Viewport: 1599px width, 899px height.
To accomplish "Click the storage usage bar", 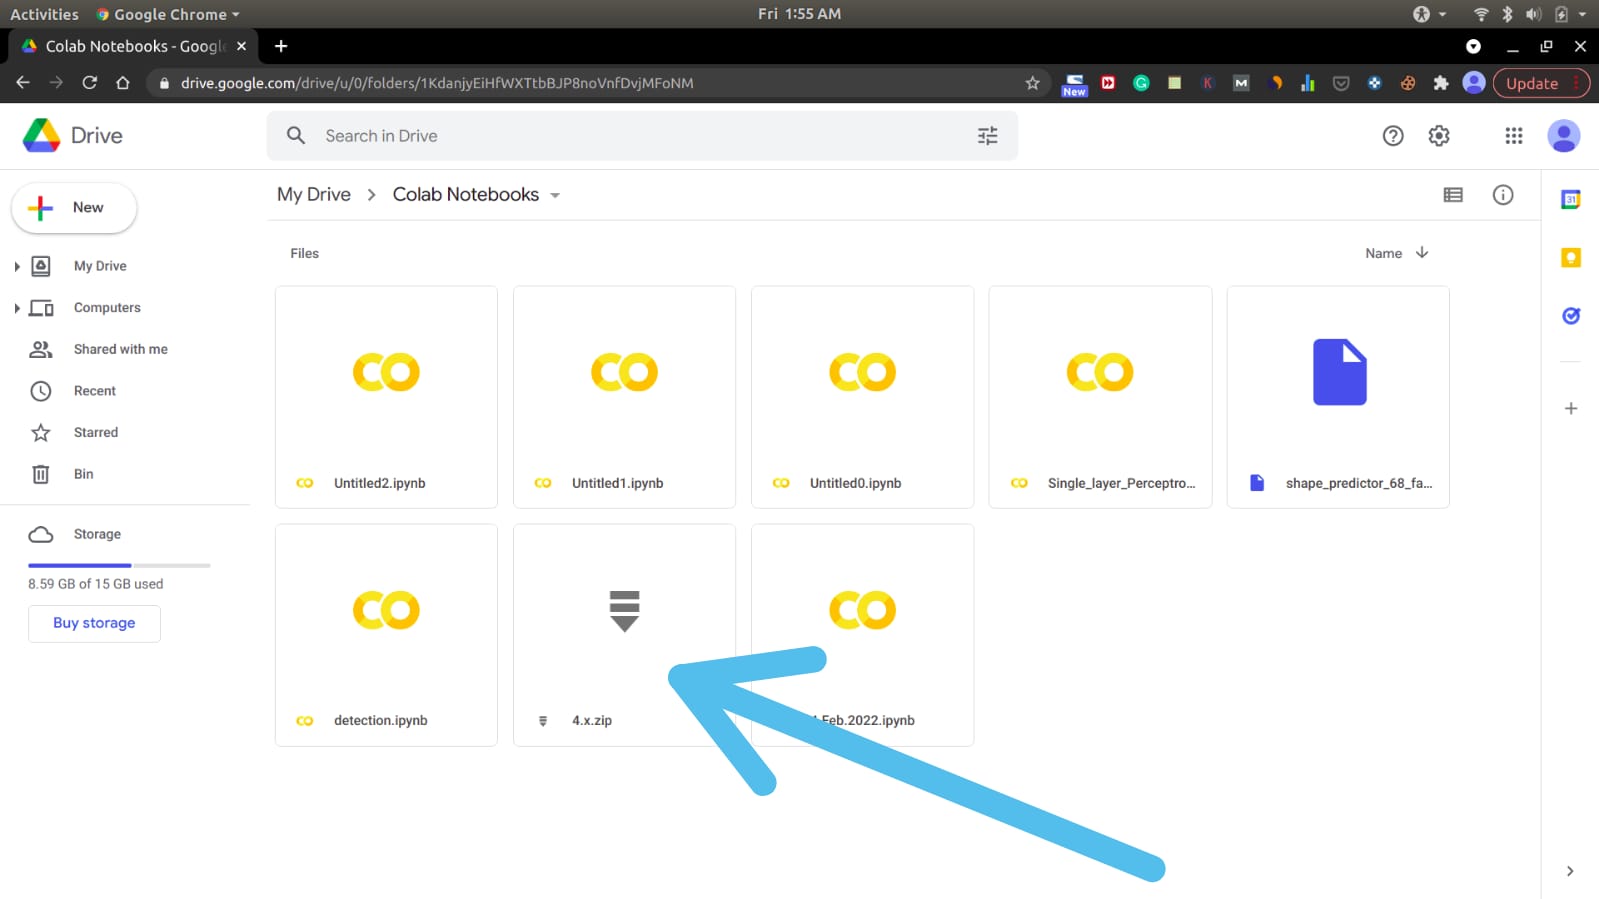I will coord(119,566).
